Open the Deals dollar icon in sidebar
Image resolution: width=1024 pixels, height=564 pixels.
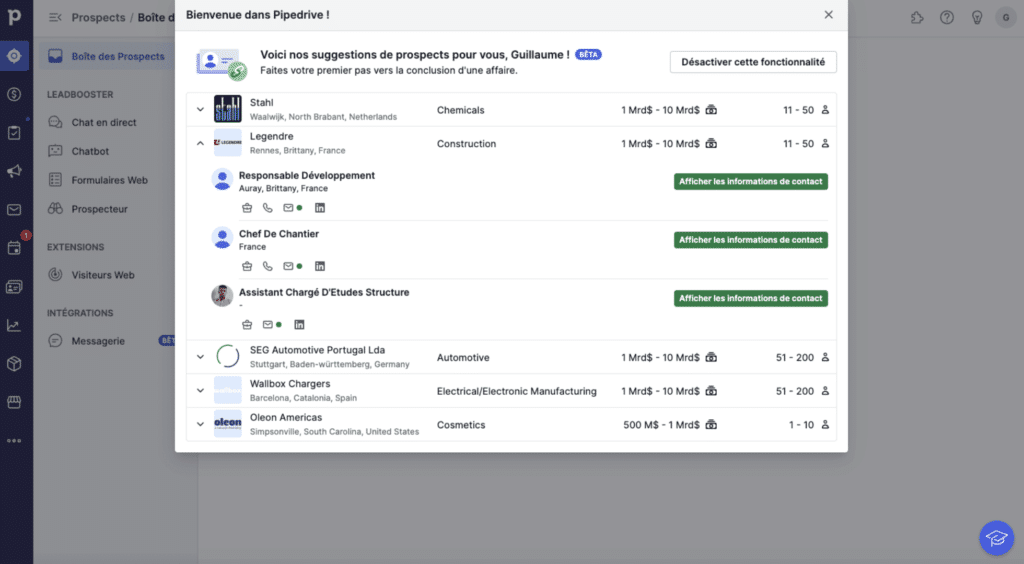pyautogui.click(x=14, y=95)
